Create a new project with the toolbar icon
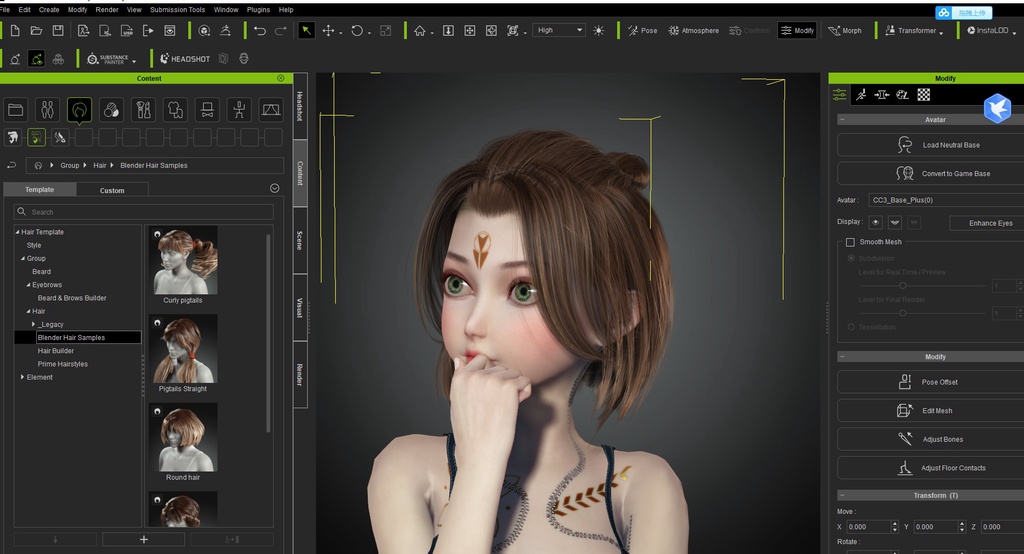The image size is (1024, 554). pos(15,31)
